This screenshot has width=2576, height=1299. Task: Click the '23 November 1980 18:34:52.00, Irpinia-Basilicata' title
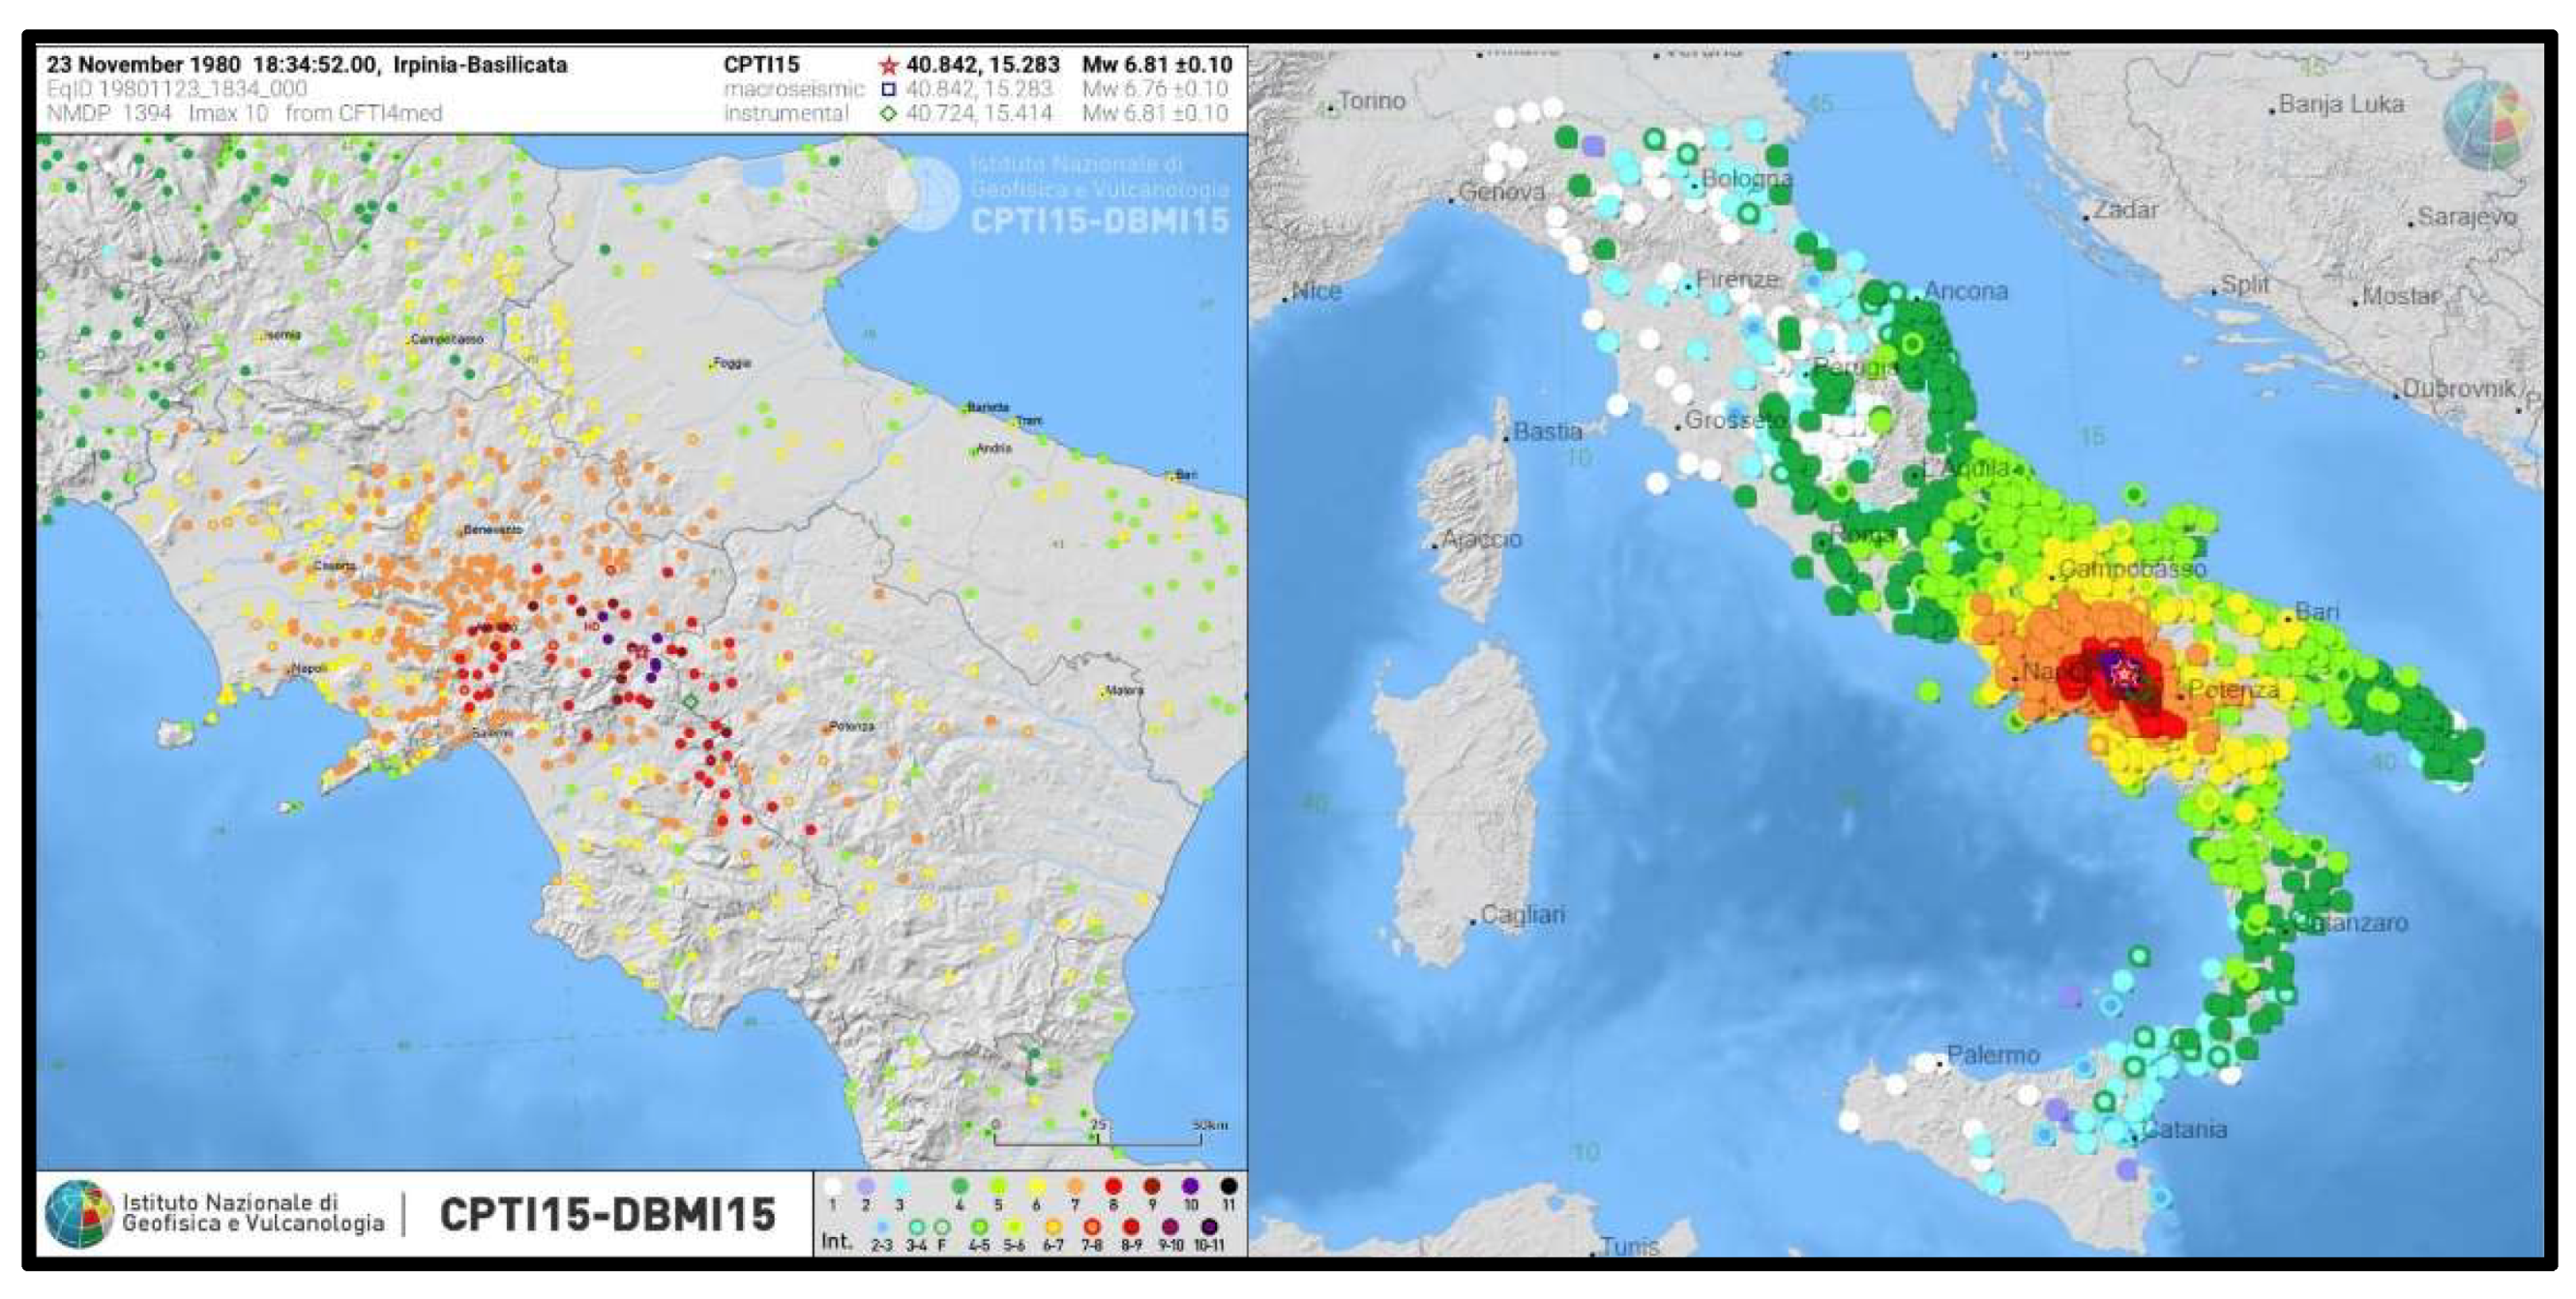coord(307,65)
